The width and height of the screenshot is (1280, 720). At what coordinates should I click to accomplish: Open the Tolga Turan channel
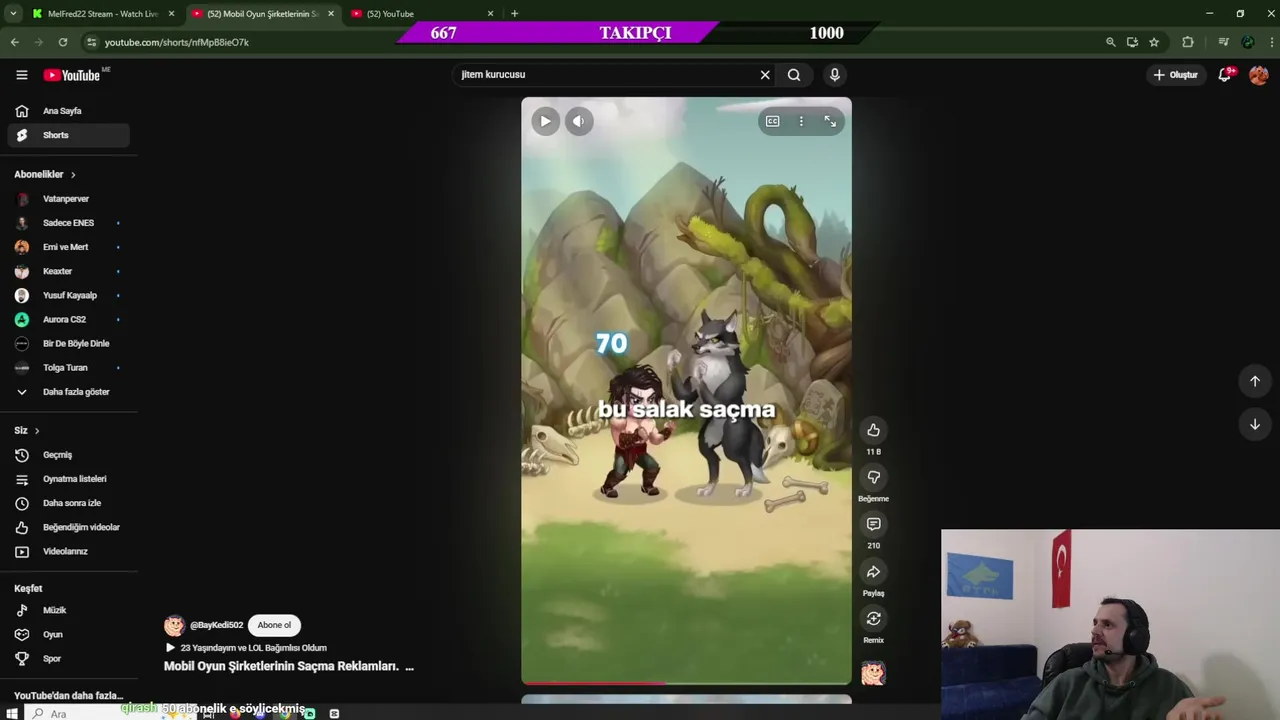click(x=68, y=367)
